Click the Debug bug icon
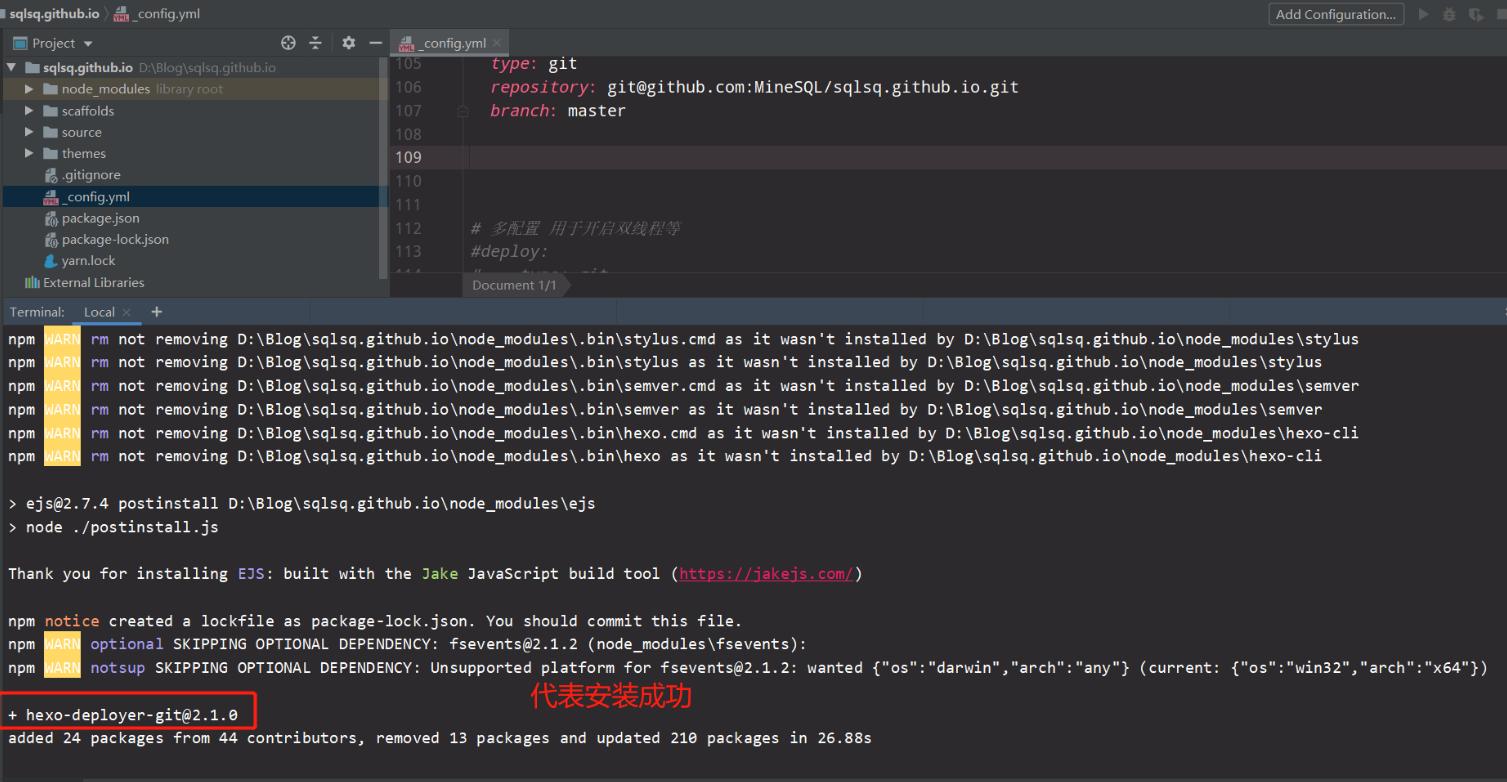Image resolution: width=1507 pixels, height=782 pixels. pyautogui.click(x=1451, y=14)
